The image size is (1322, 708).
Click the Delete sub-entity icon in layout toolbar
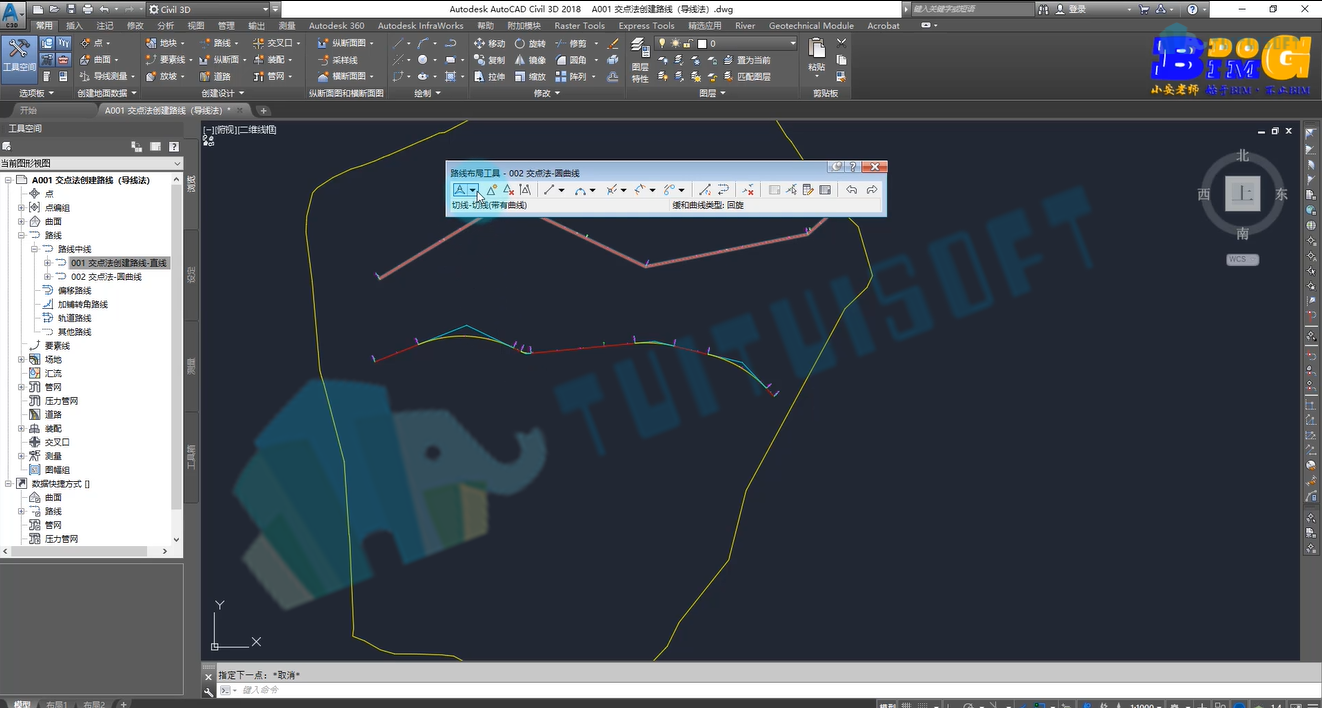point(748,190)
